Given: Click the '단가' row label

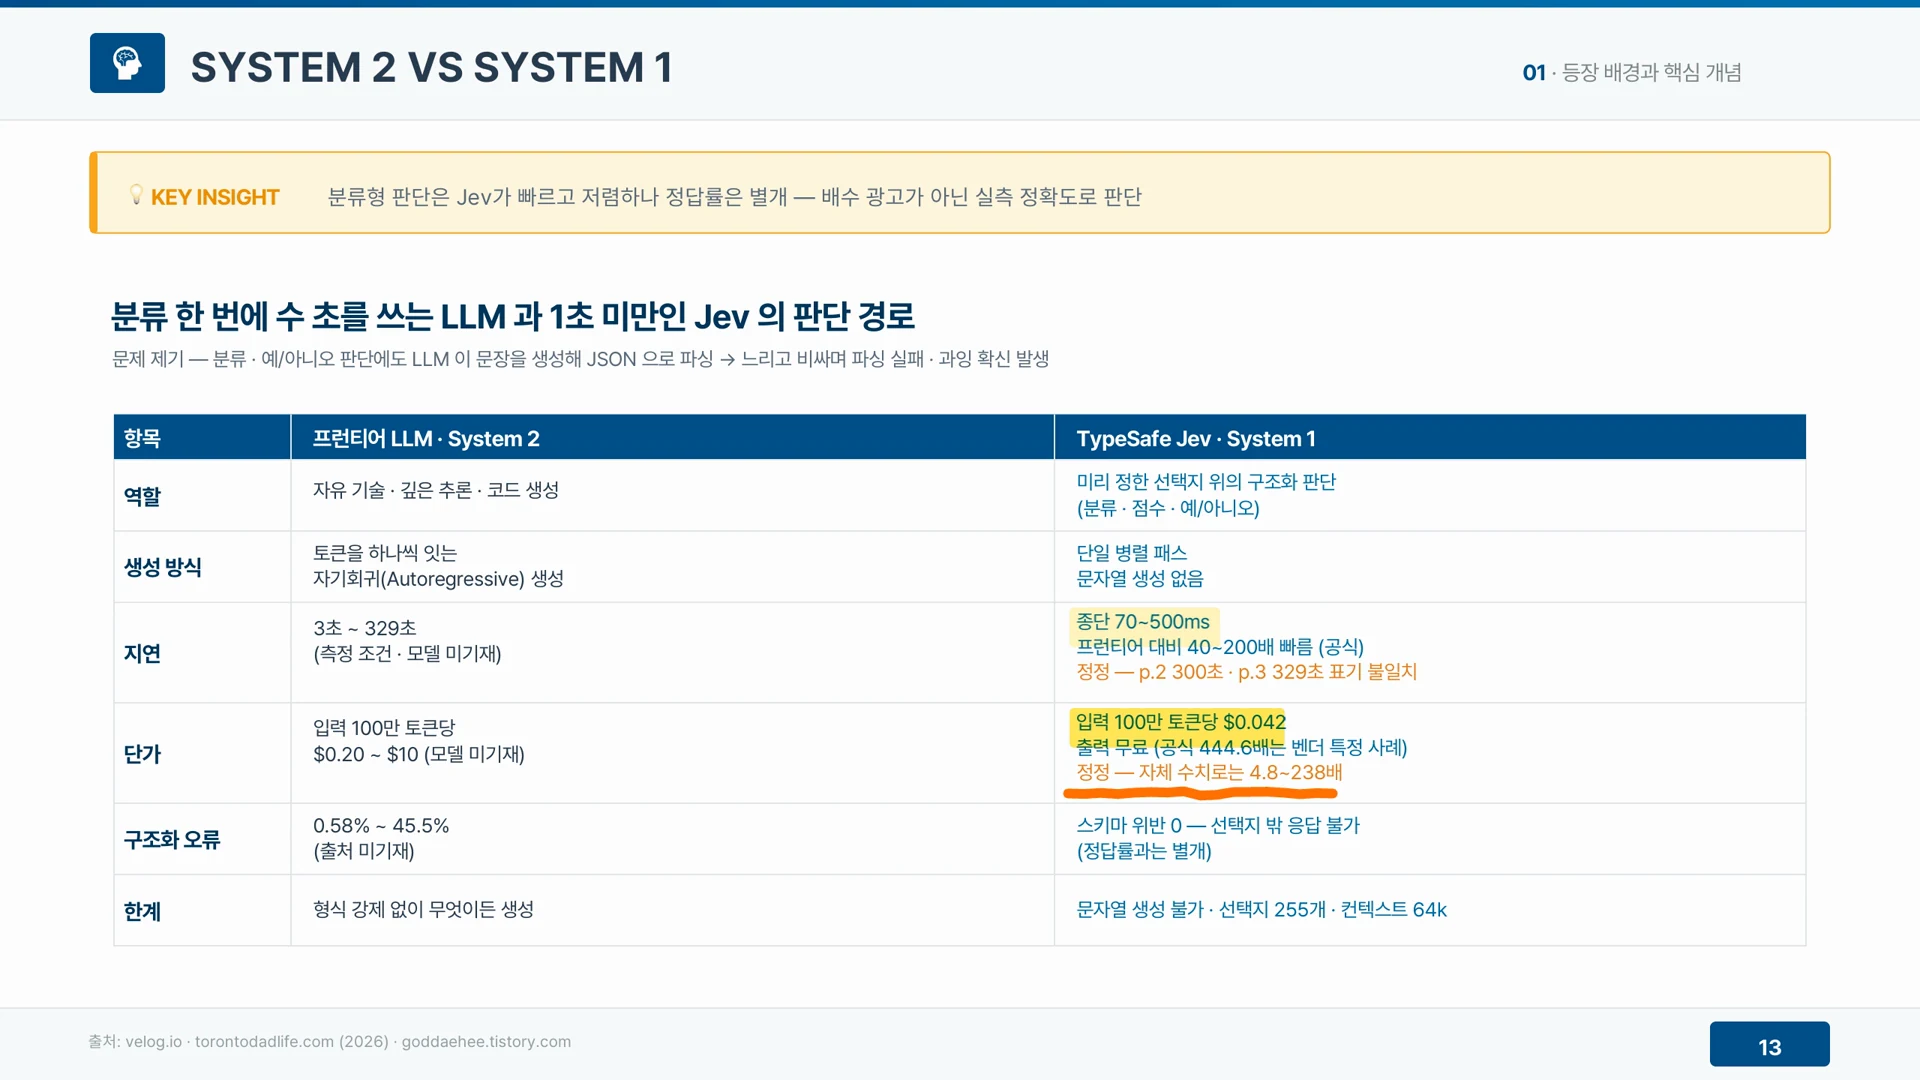Looking at the screenshot, I should (x=142, y=754).
